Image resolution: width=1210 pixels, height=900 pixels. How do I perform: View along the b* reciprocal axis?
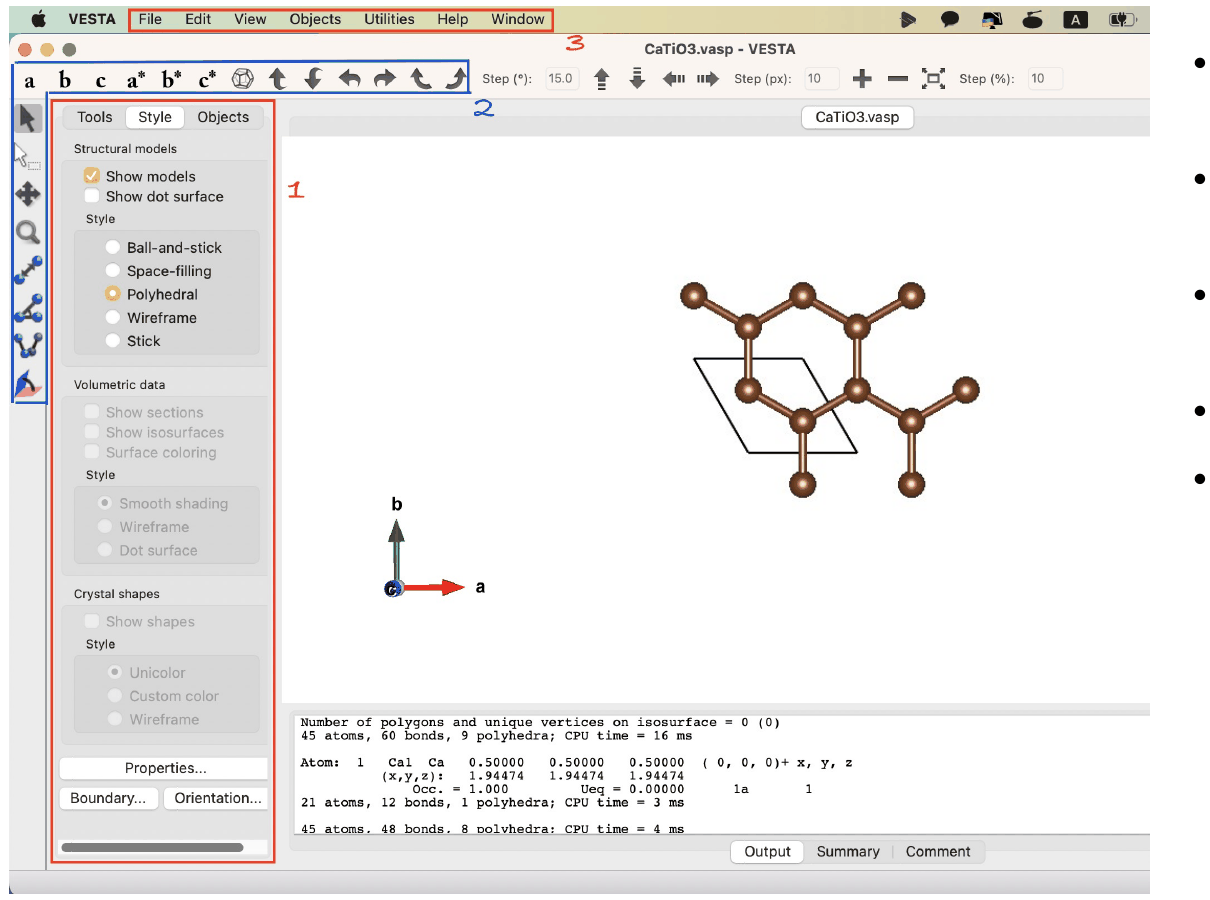click(x=171, y=79)
